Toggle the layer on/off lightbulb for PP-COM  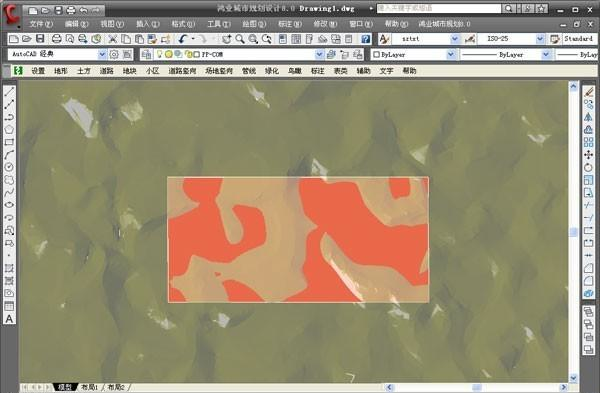(x=160, y=54)
